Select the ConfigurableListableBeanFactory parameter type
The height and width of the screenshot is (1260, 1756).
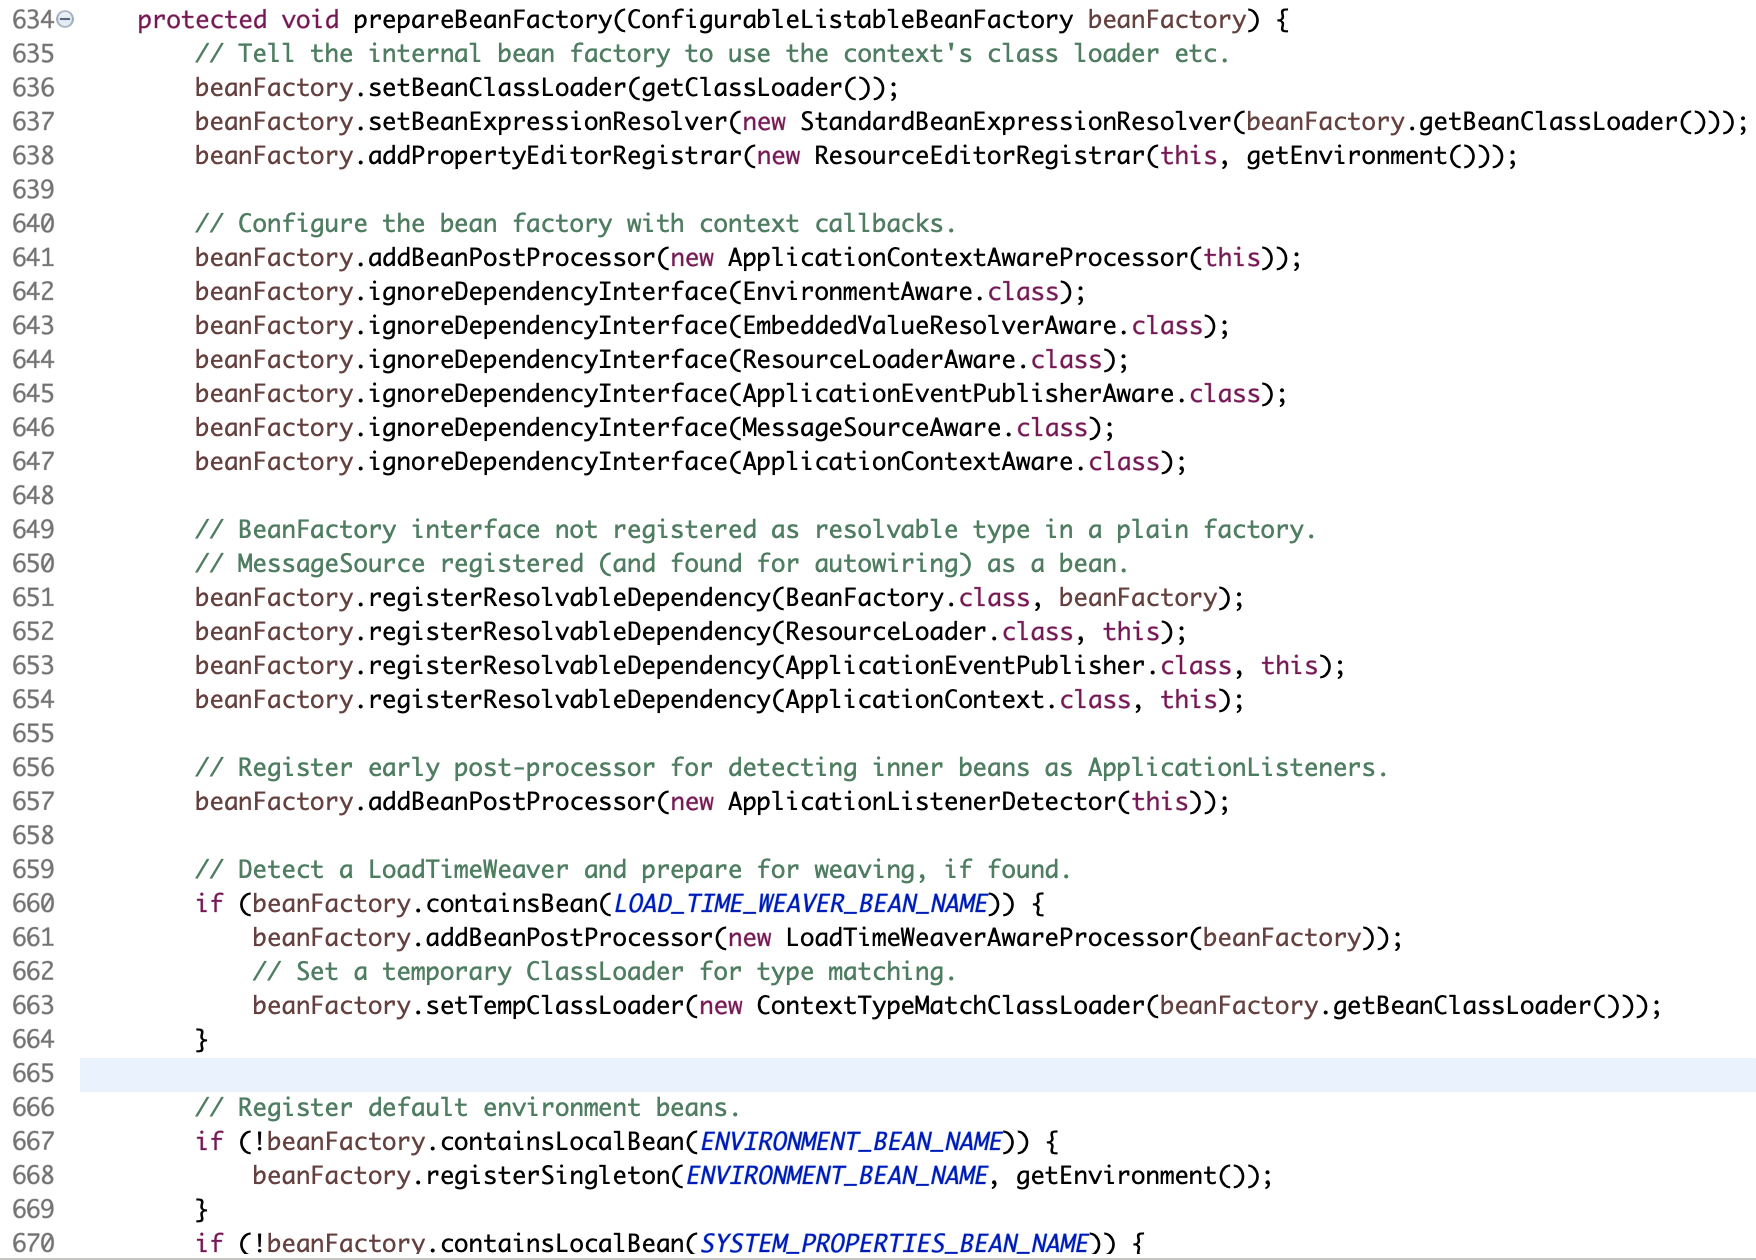click(x=850, y=20)
